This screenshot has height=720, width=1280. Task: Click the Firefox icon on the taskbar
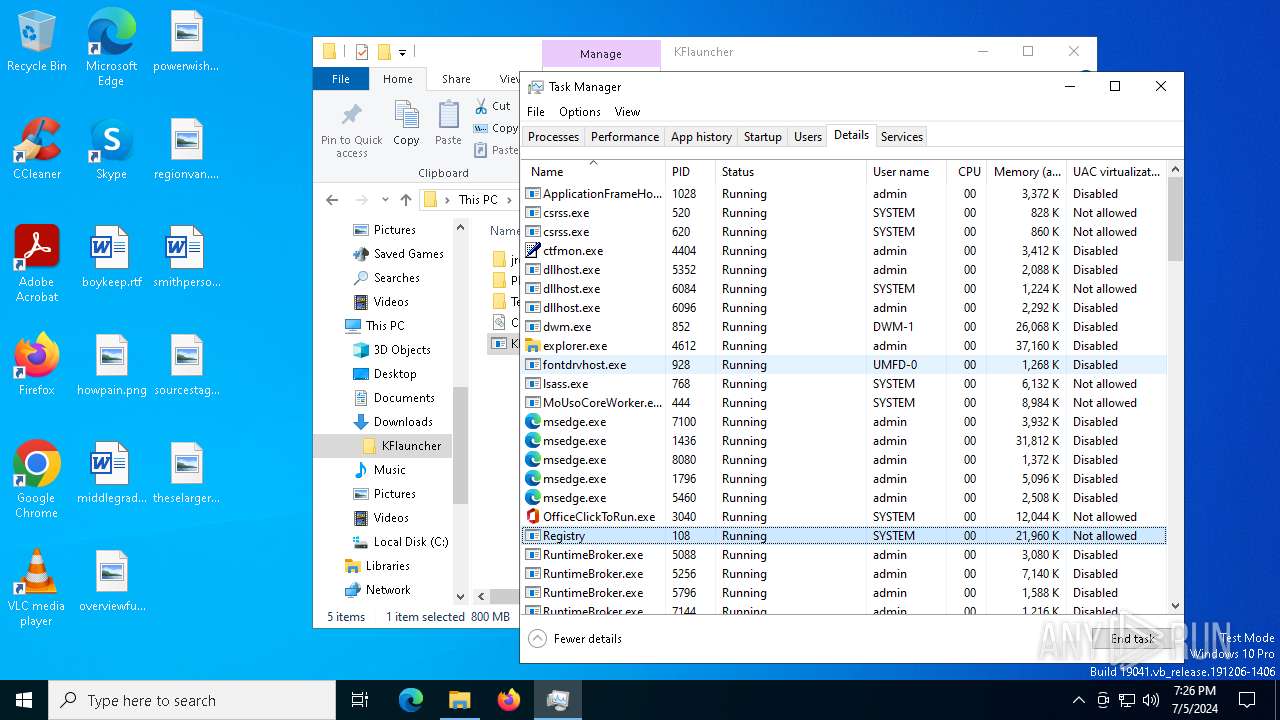pyautogui.click(x=509, y=700)
